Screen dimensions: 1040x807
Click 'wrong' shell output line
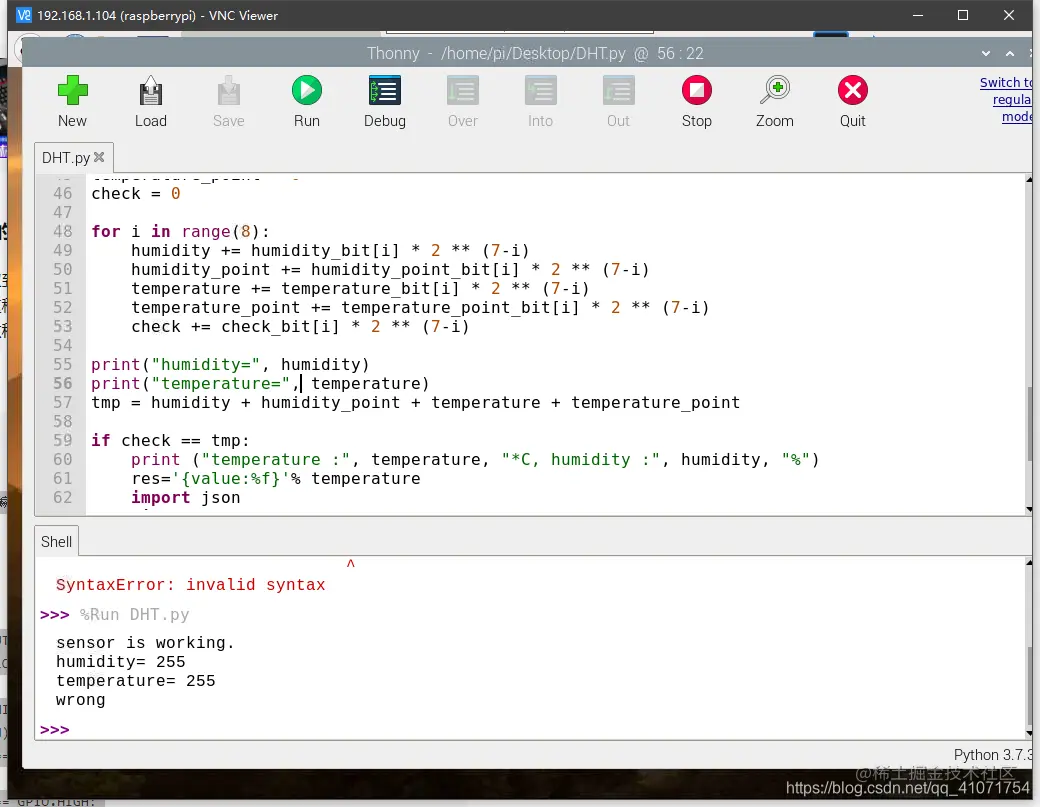[80, 700]
